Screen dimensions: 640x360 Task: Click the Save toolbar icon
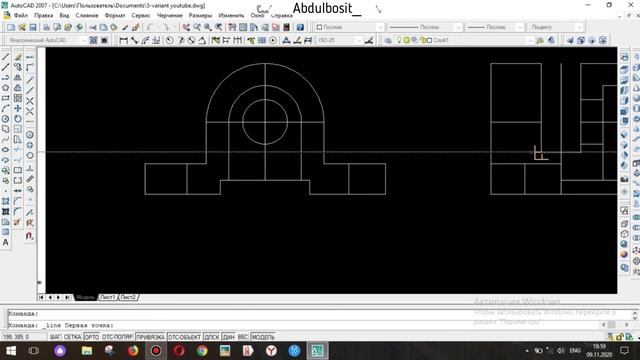point(33,27)
